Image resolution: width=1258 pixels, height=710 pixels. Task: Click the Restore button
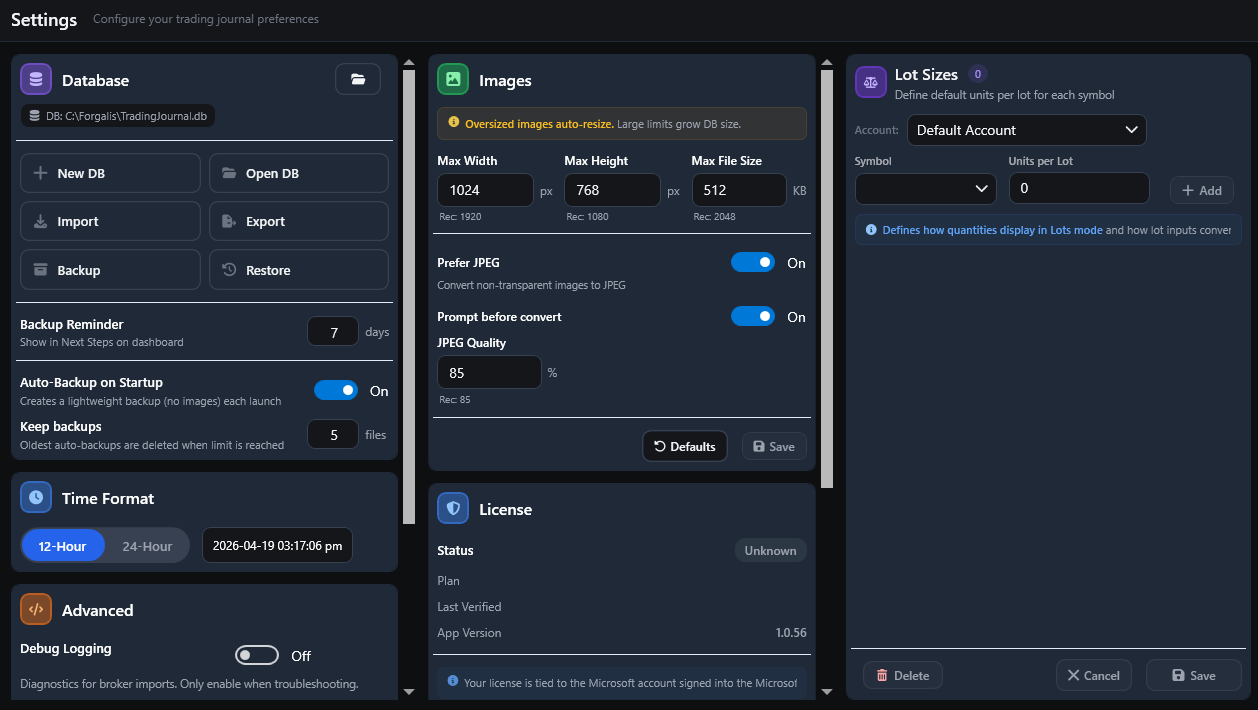(x=299, y=270)
